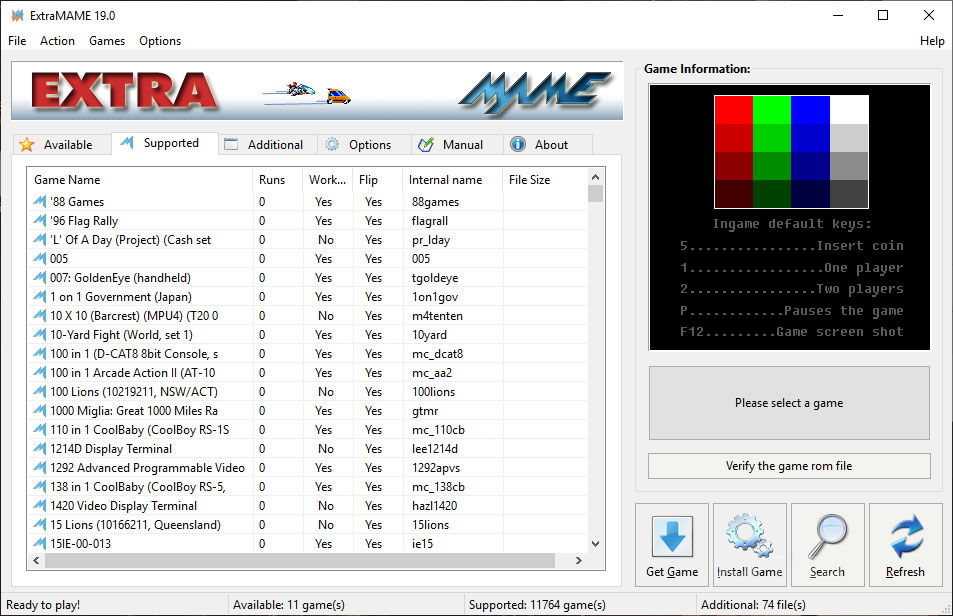Sort list by Internal name column header

pyautogui.click(x=446, y=180)
